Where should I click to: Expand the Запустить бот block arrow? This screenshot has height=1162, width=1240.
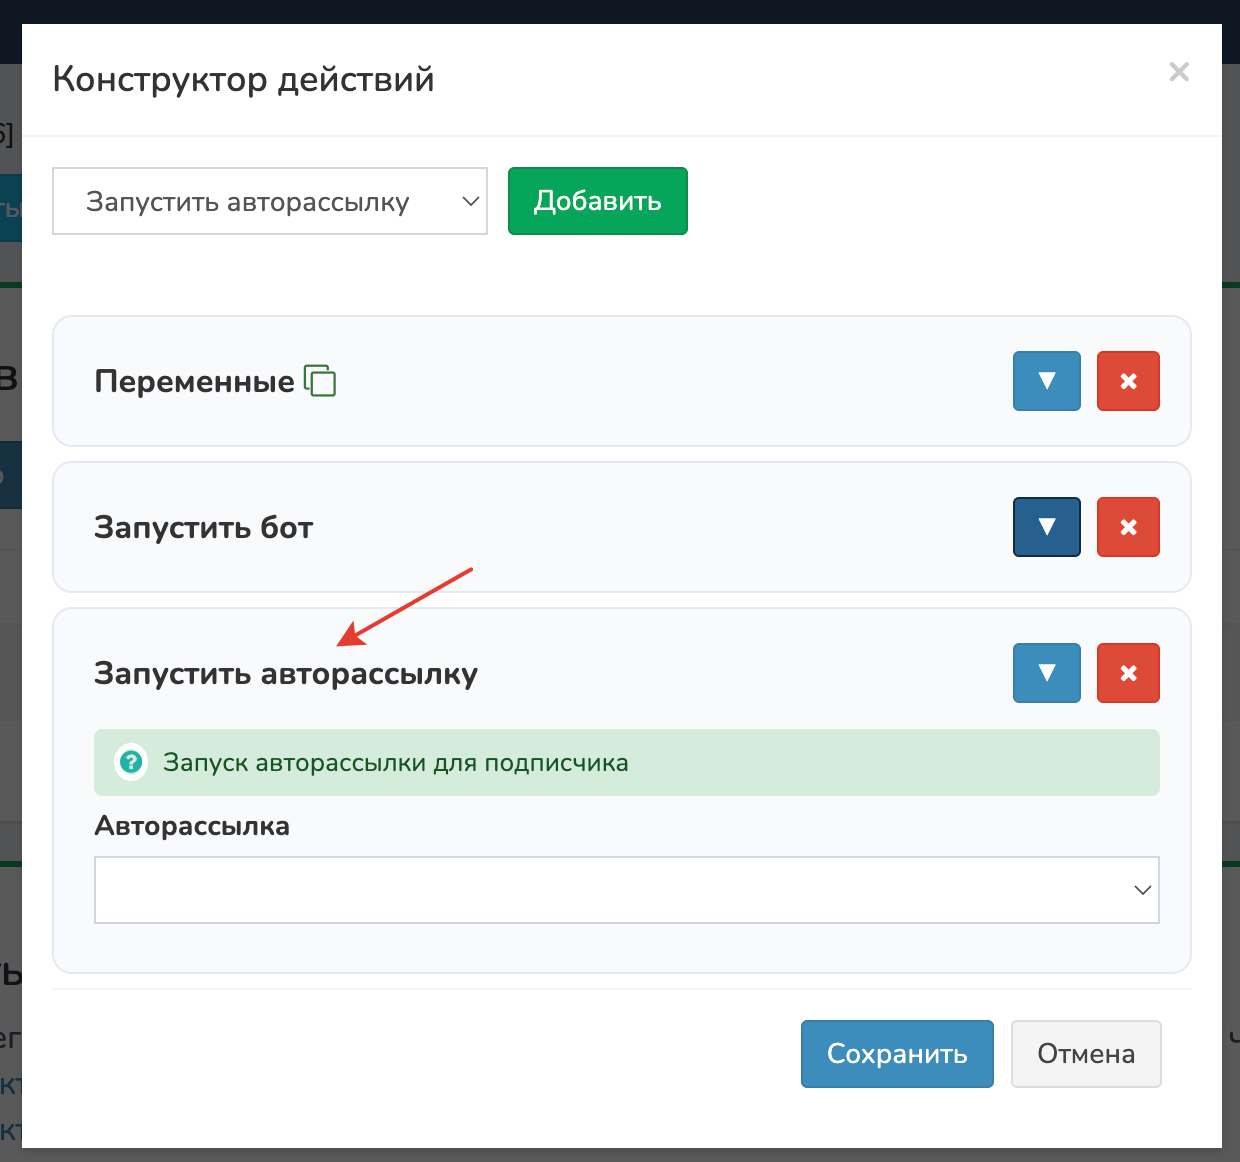point(1046,527)
